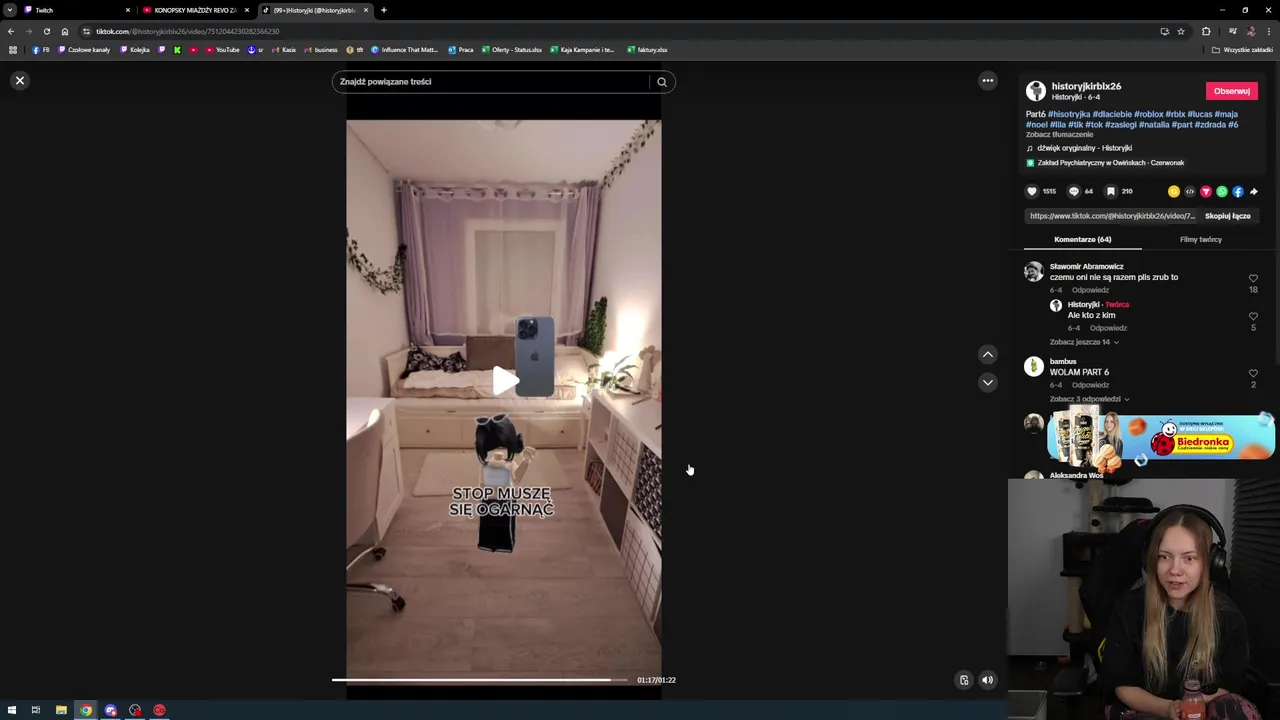The width and height of the screenshot is (1280, 720).
Task: Click the address bar URL
Action: (x=187, y=31)
